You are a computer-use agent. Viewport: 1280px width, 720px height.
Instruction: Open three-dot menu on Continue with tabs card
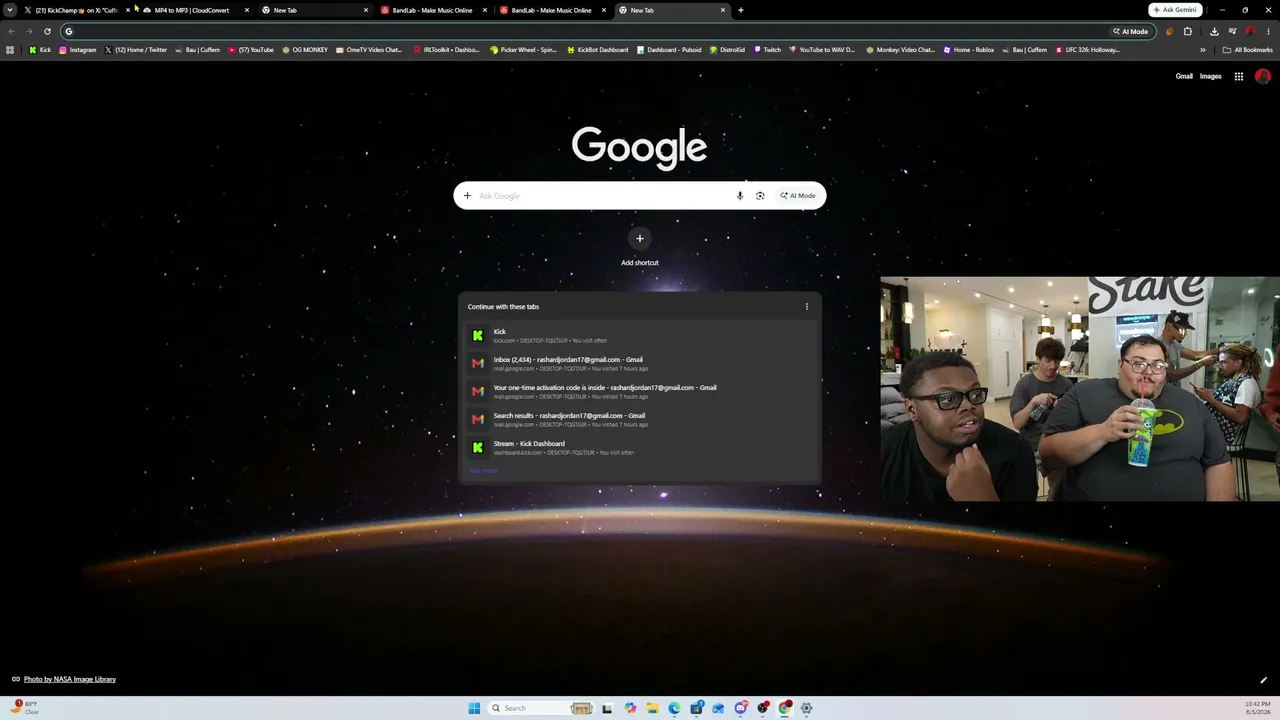tap(807, 307)
